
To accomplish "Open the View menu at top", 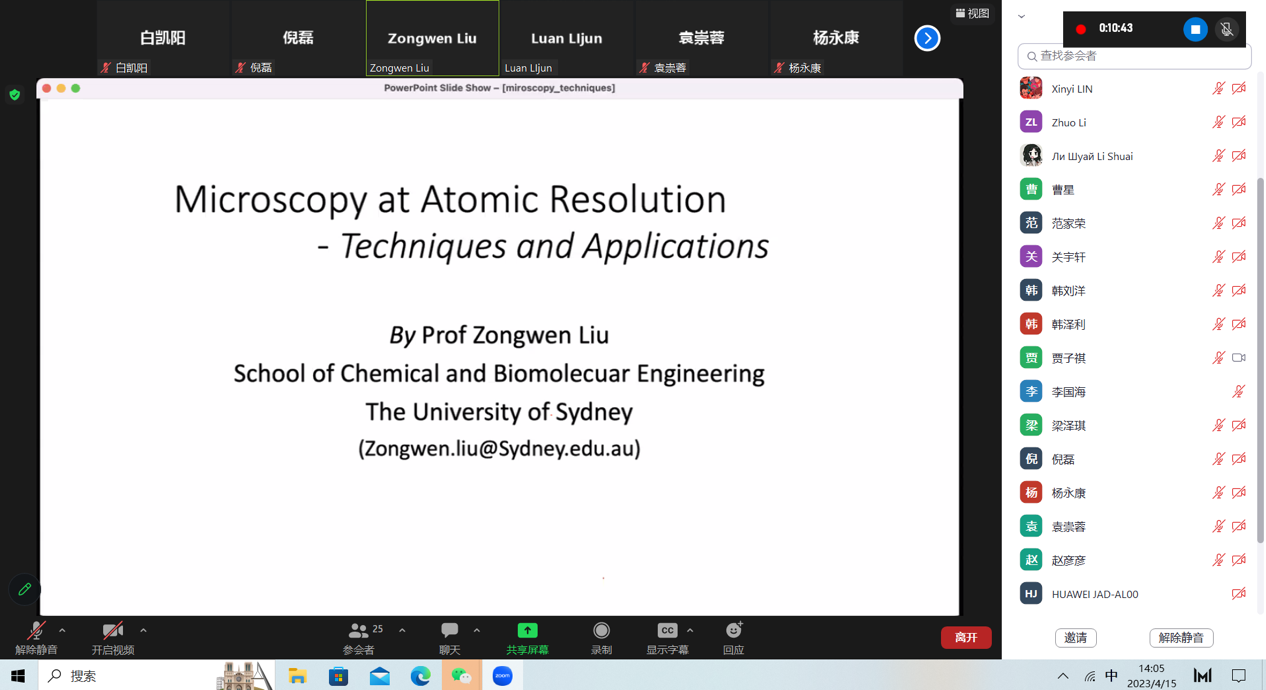I will pyautogui.click(x=972, y=13).
